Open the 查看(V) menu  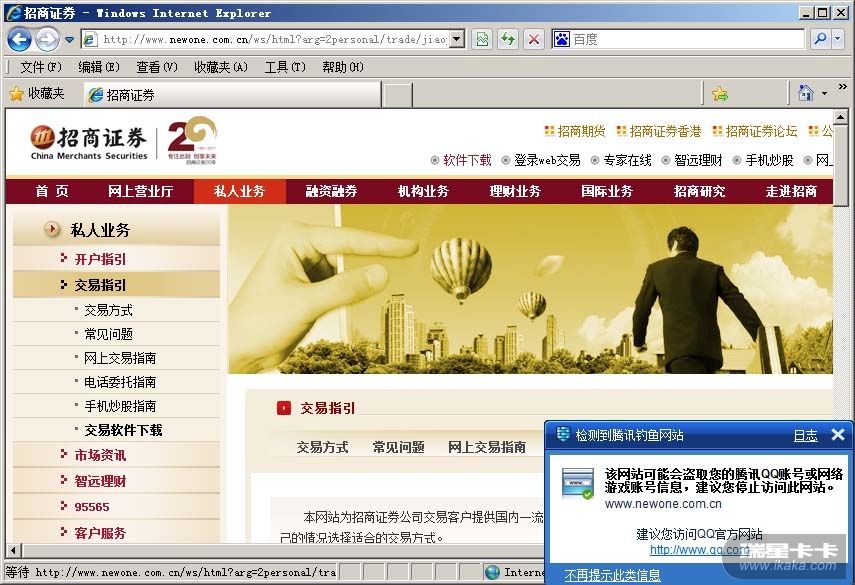[x=156, y=67]
